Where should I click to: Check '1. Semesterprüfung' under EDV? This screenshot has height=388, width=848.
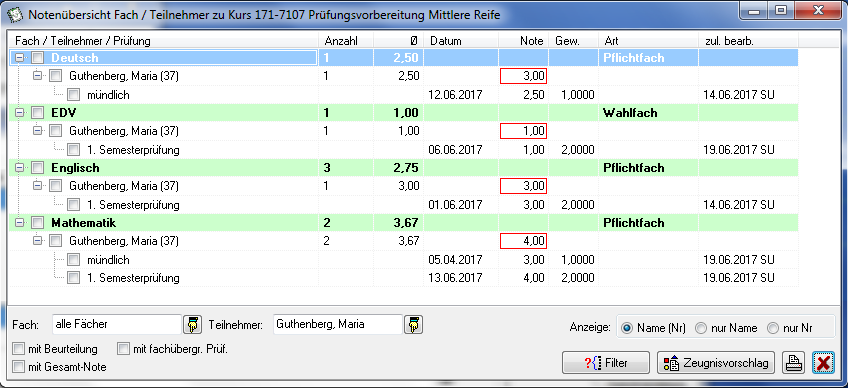tap(74, 149)
